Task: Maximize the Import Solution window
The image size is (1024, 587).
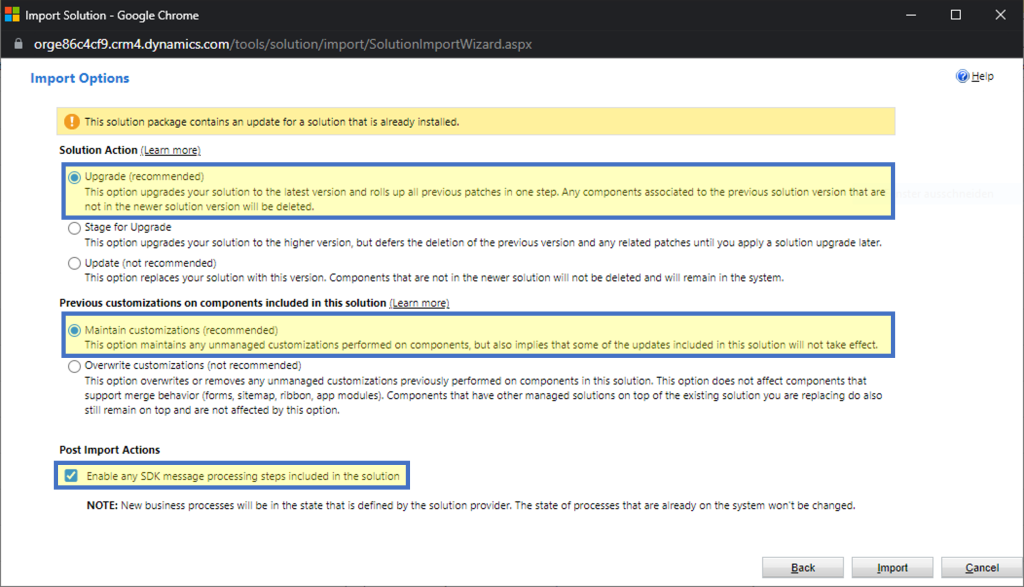Action: (x=955, y=14)
